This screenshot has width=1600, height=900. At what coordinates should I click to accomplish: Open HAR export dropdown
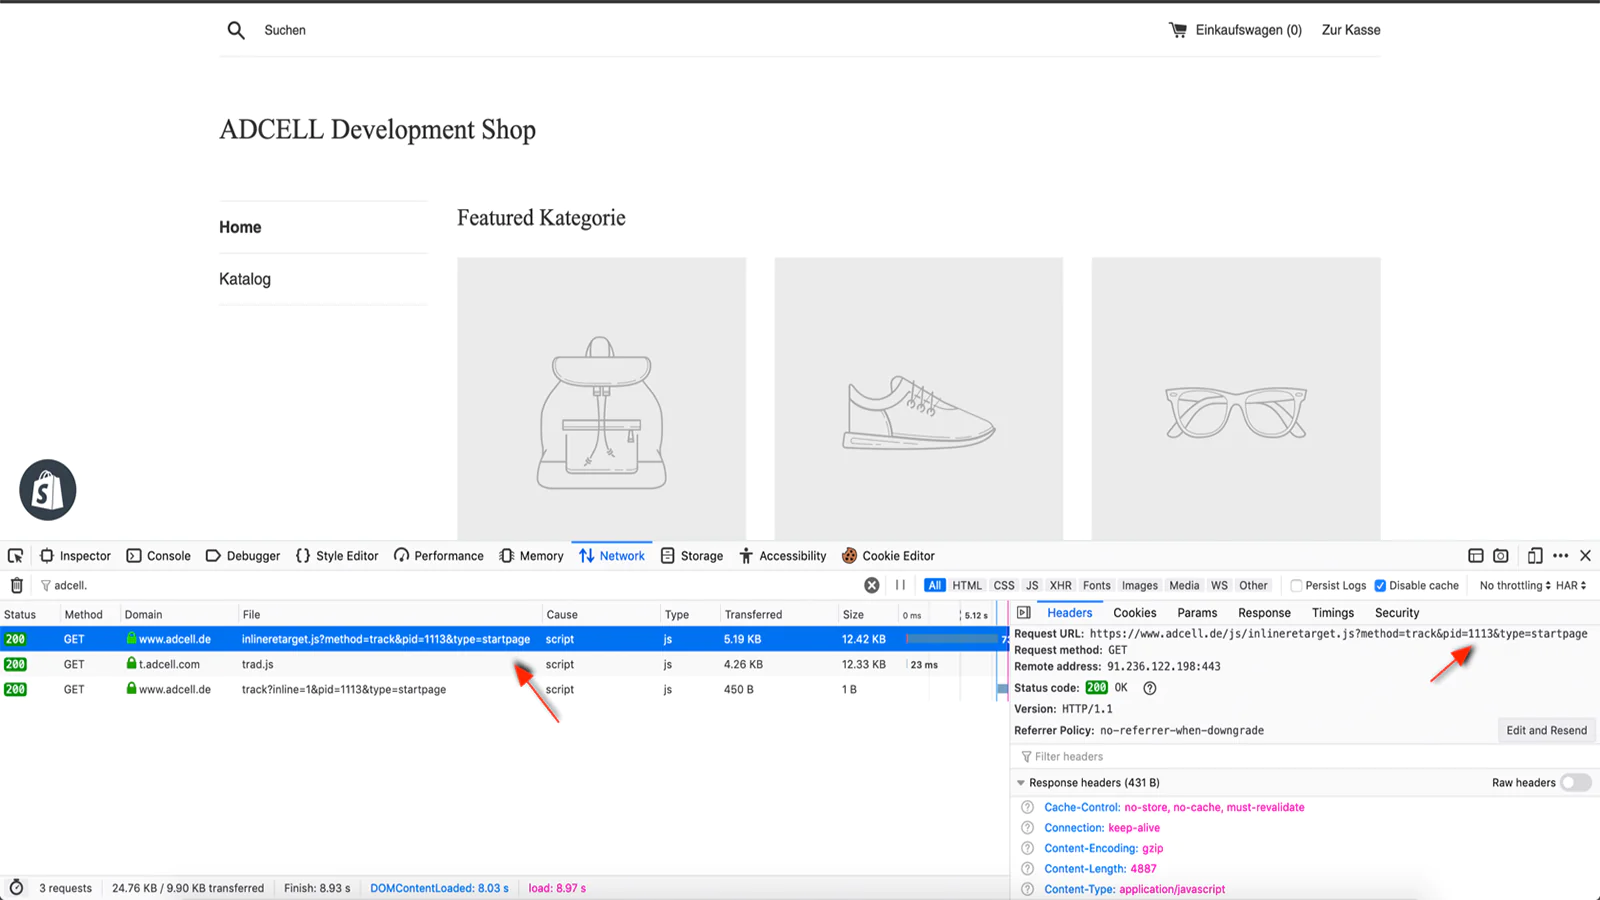(1571, 586)
